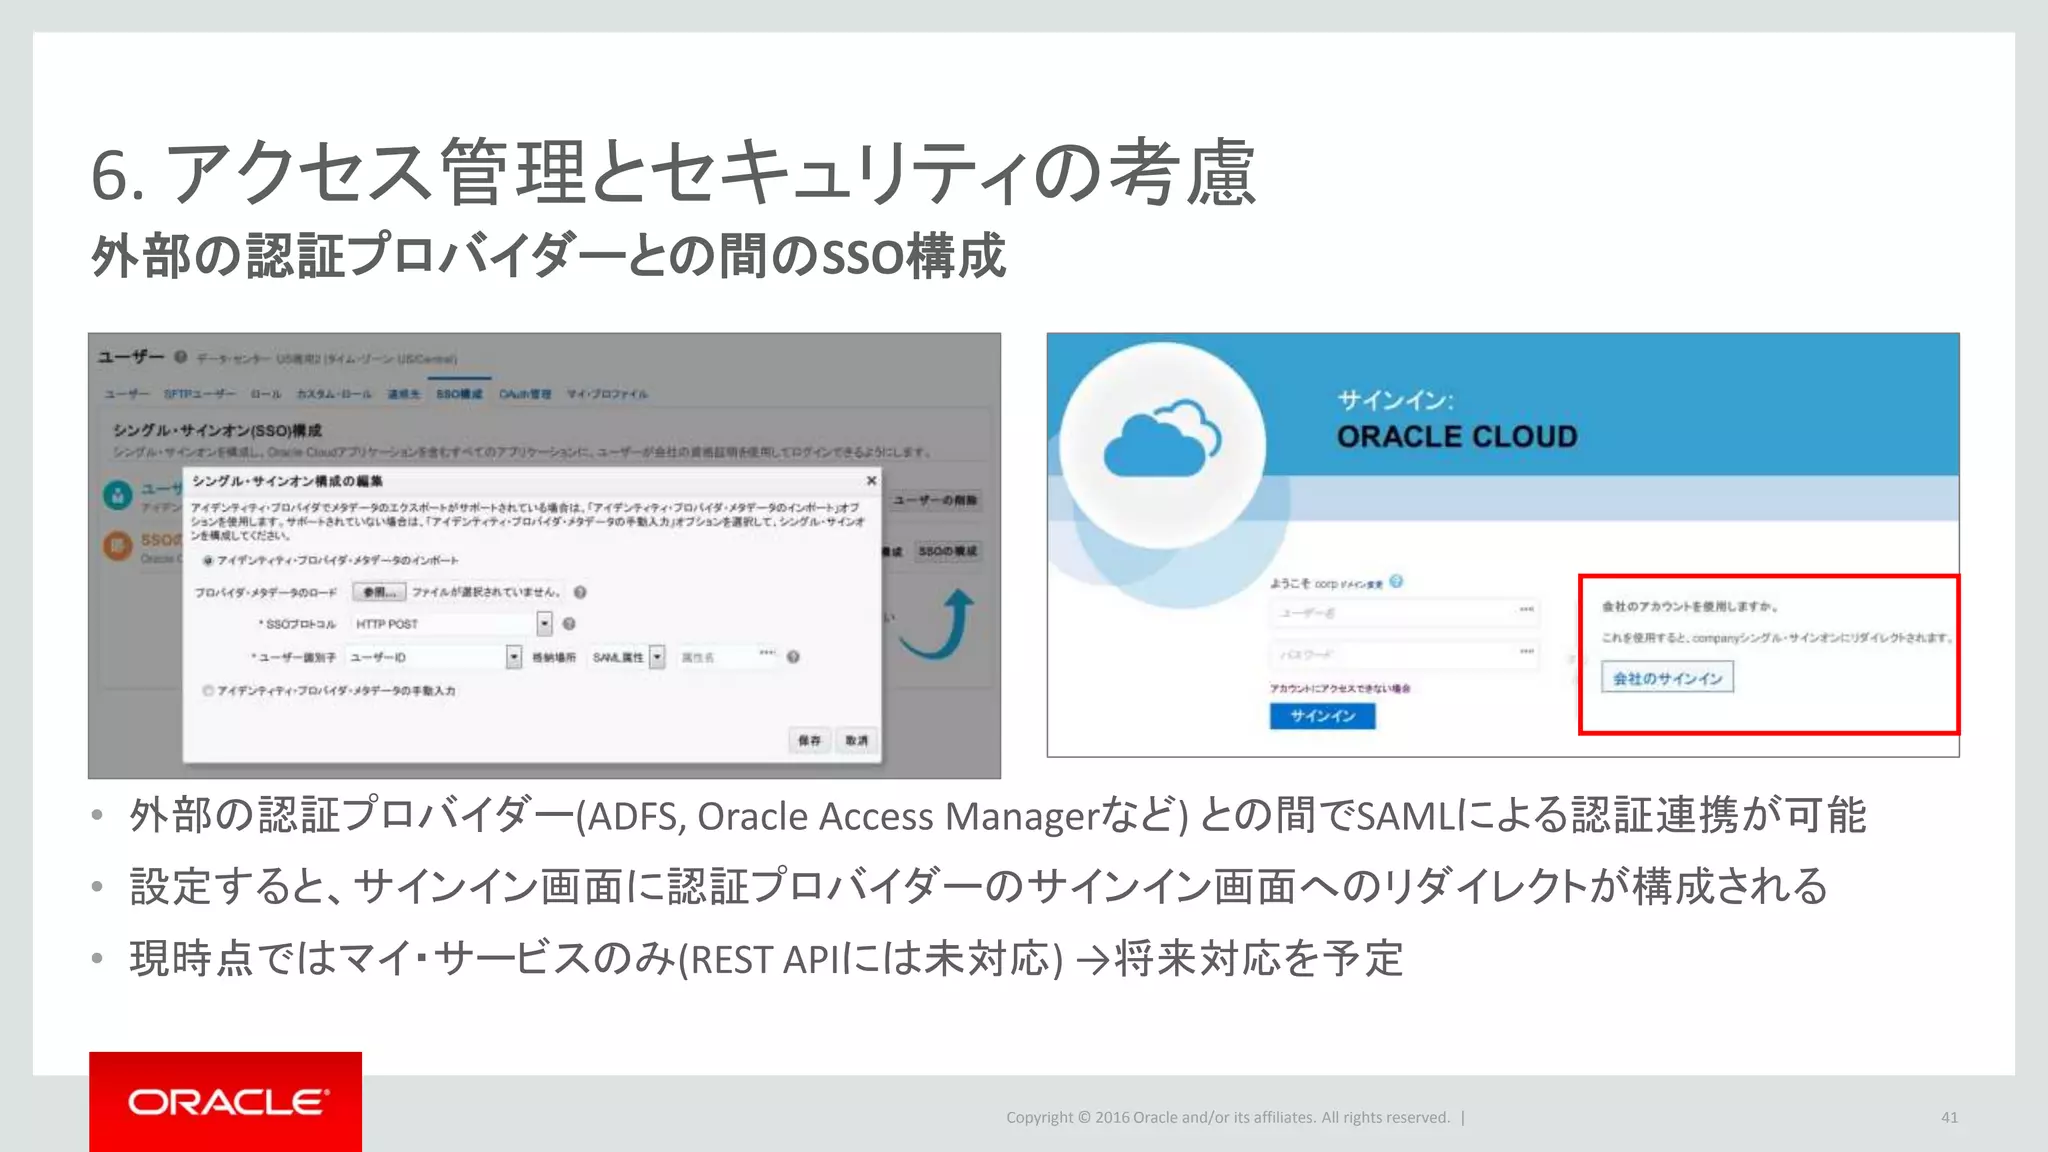This screenshot has width=2048, height=1152.
Task: Click the blue サインイン button
Action: point(1322,716)
